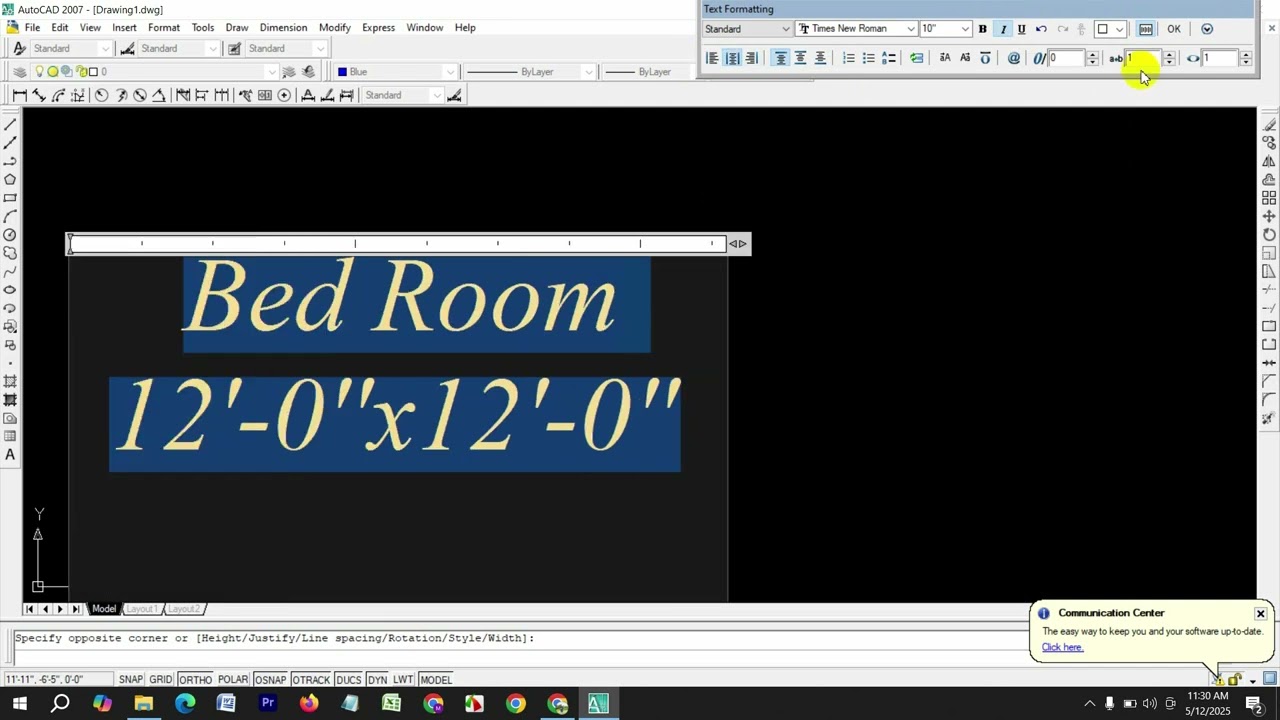
Task: Open the File menu
Action: 32,27
